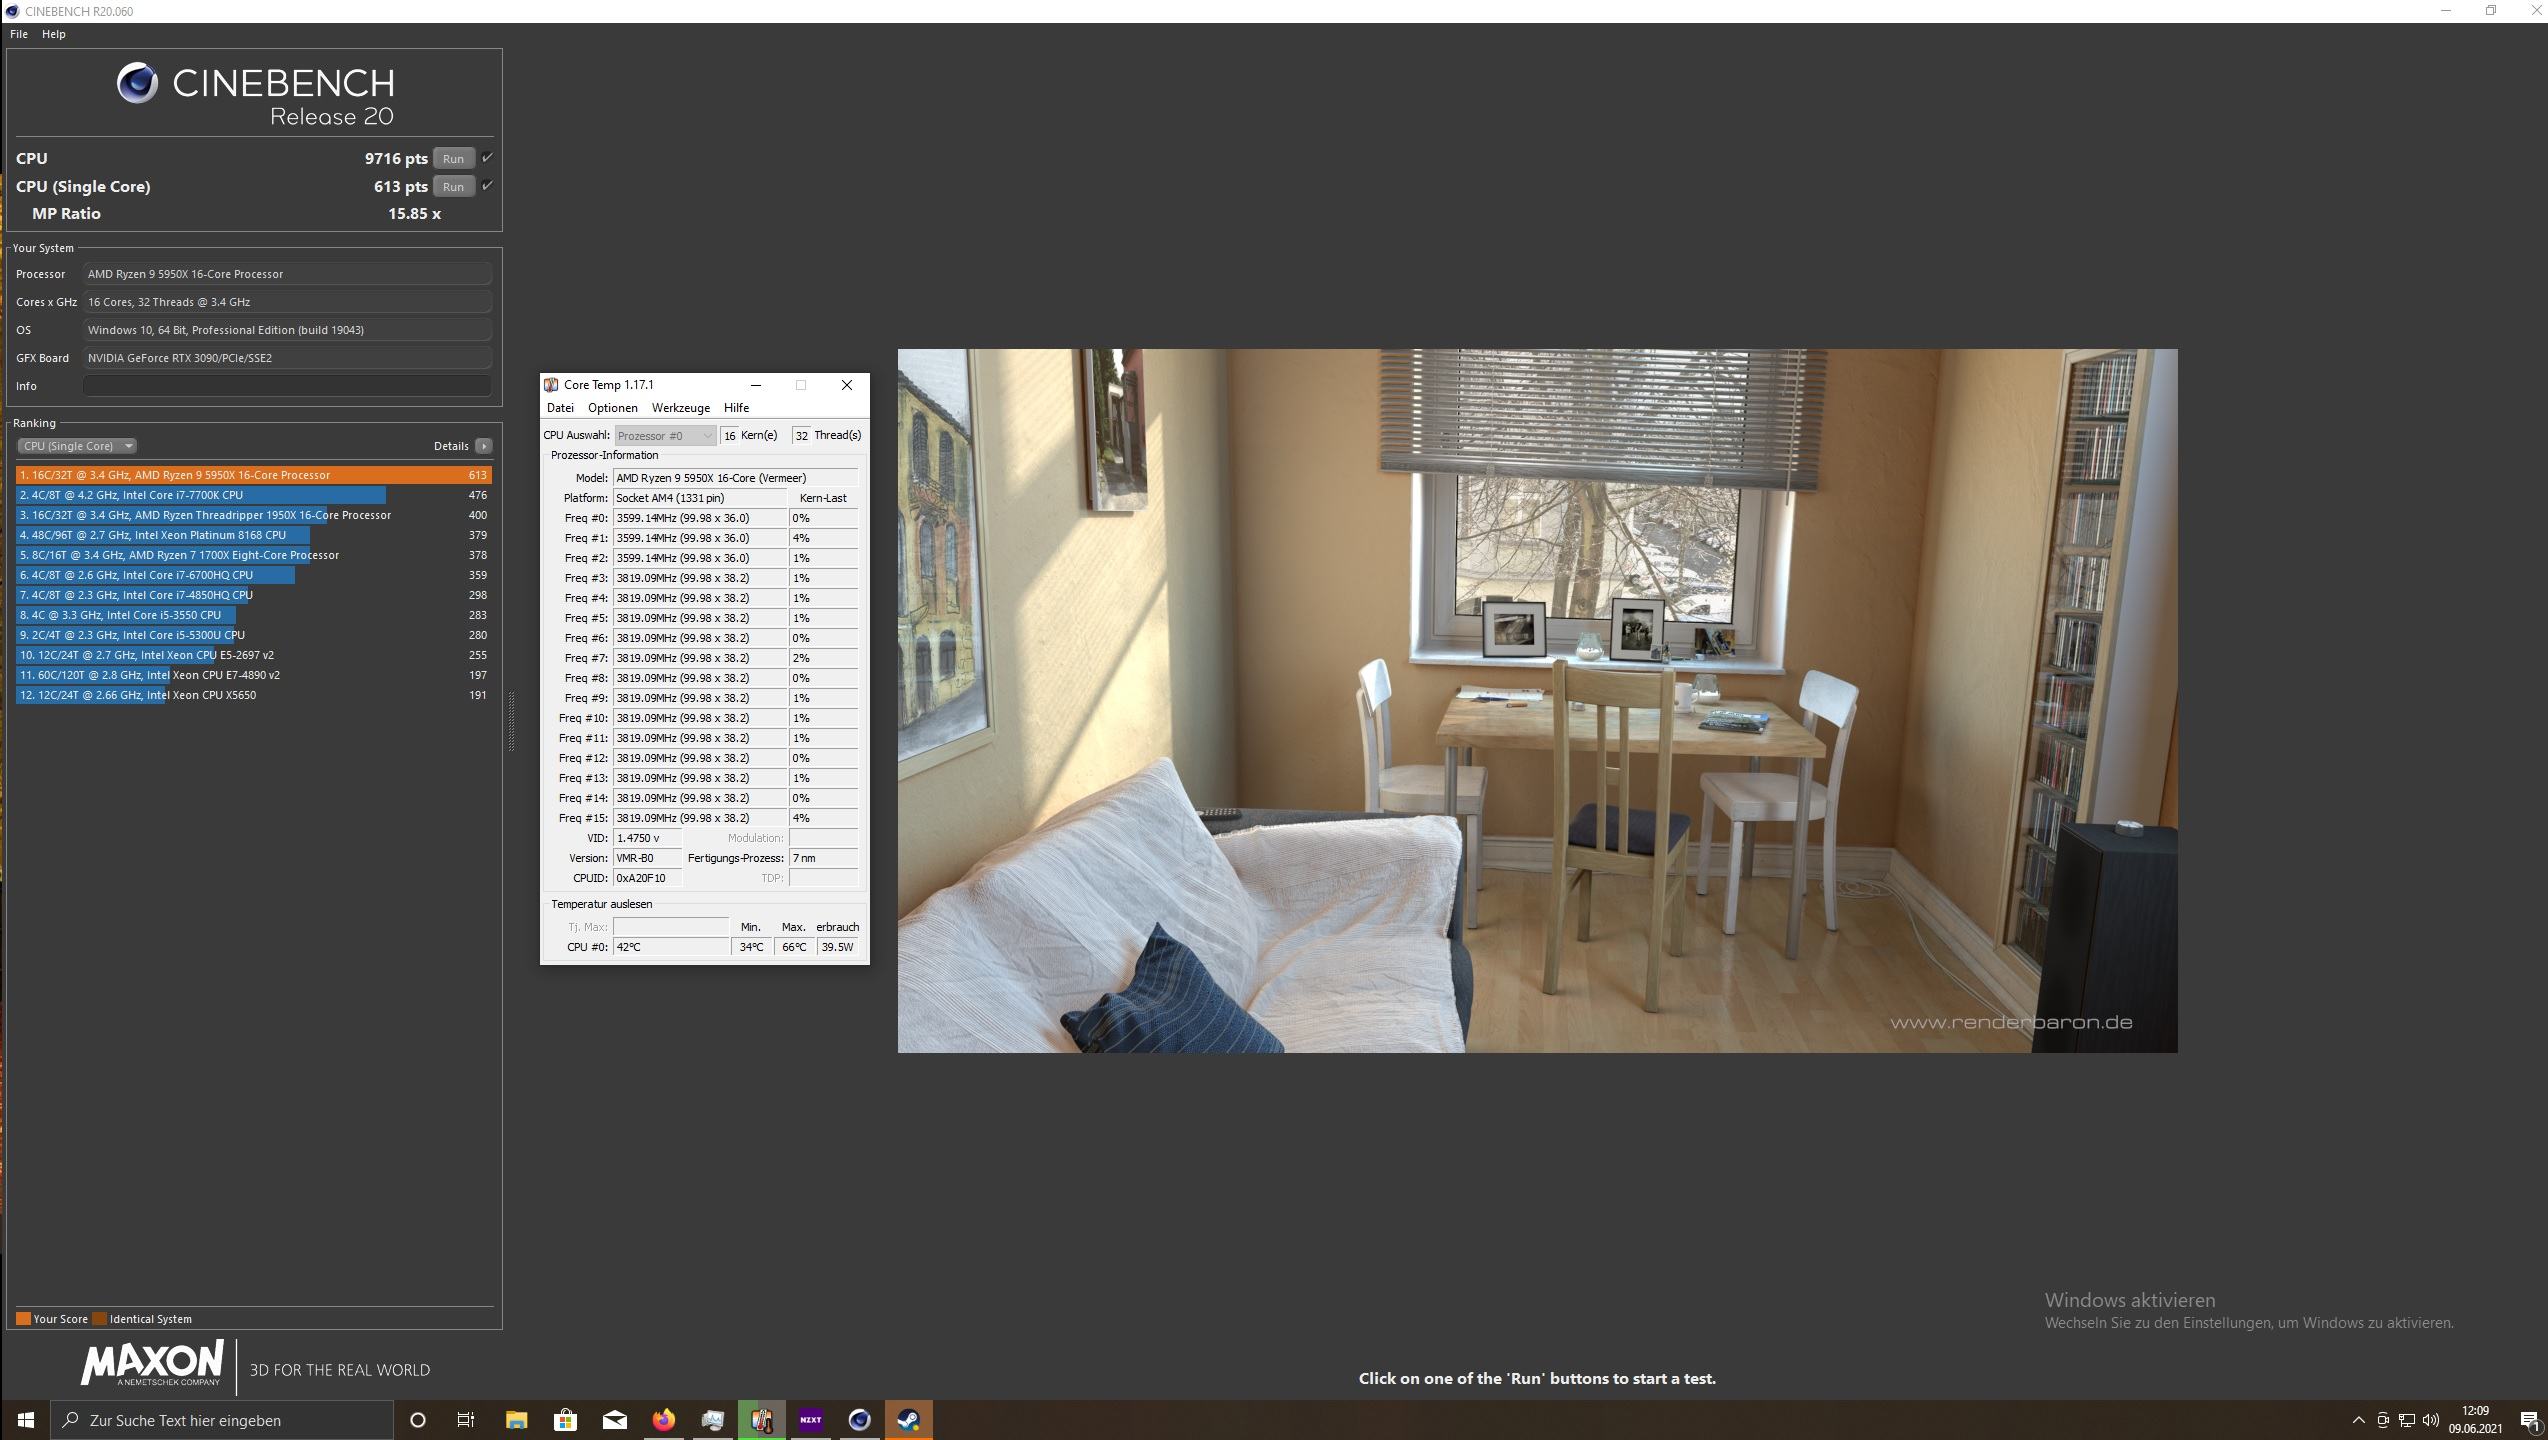Select the Ryzen 9 5950X ranking row

(x=254, y=475)
